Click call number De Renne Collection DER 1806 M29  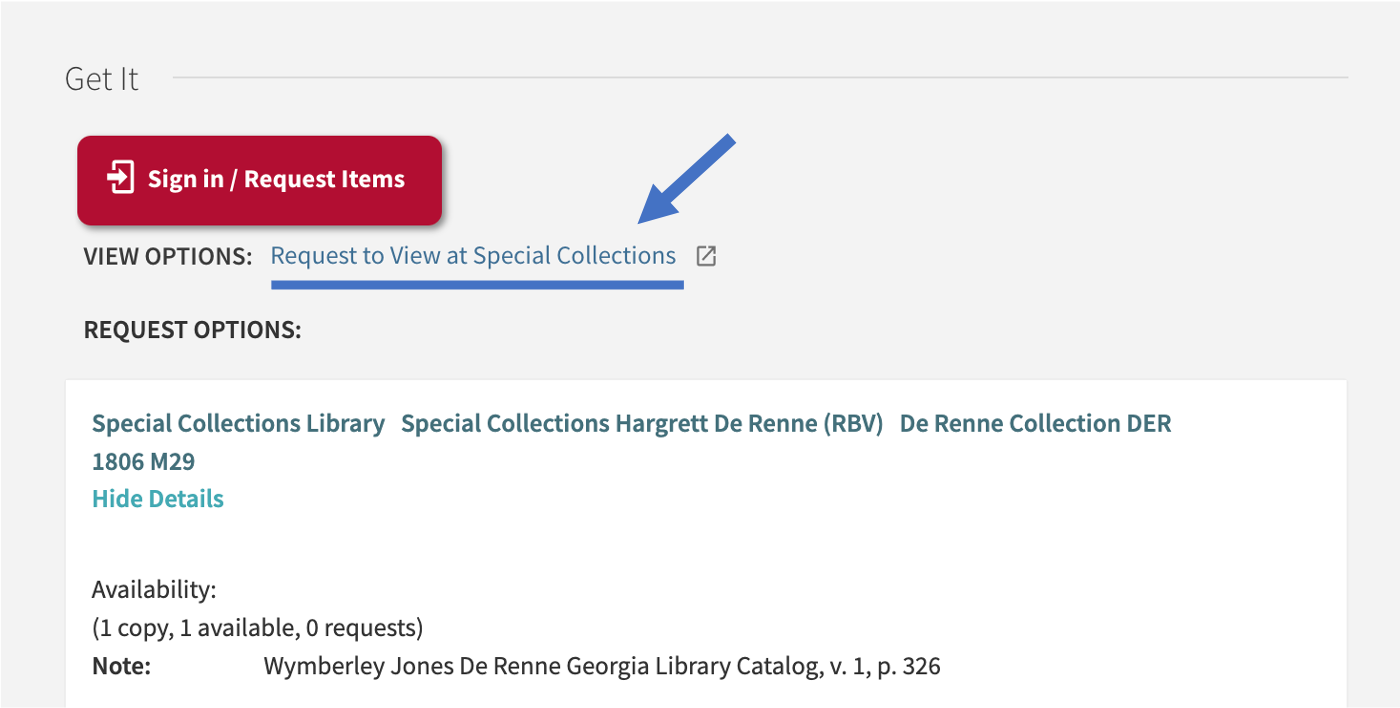(1034, 423)
